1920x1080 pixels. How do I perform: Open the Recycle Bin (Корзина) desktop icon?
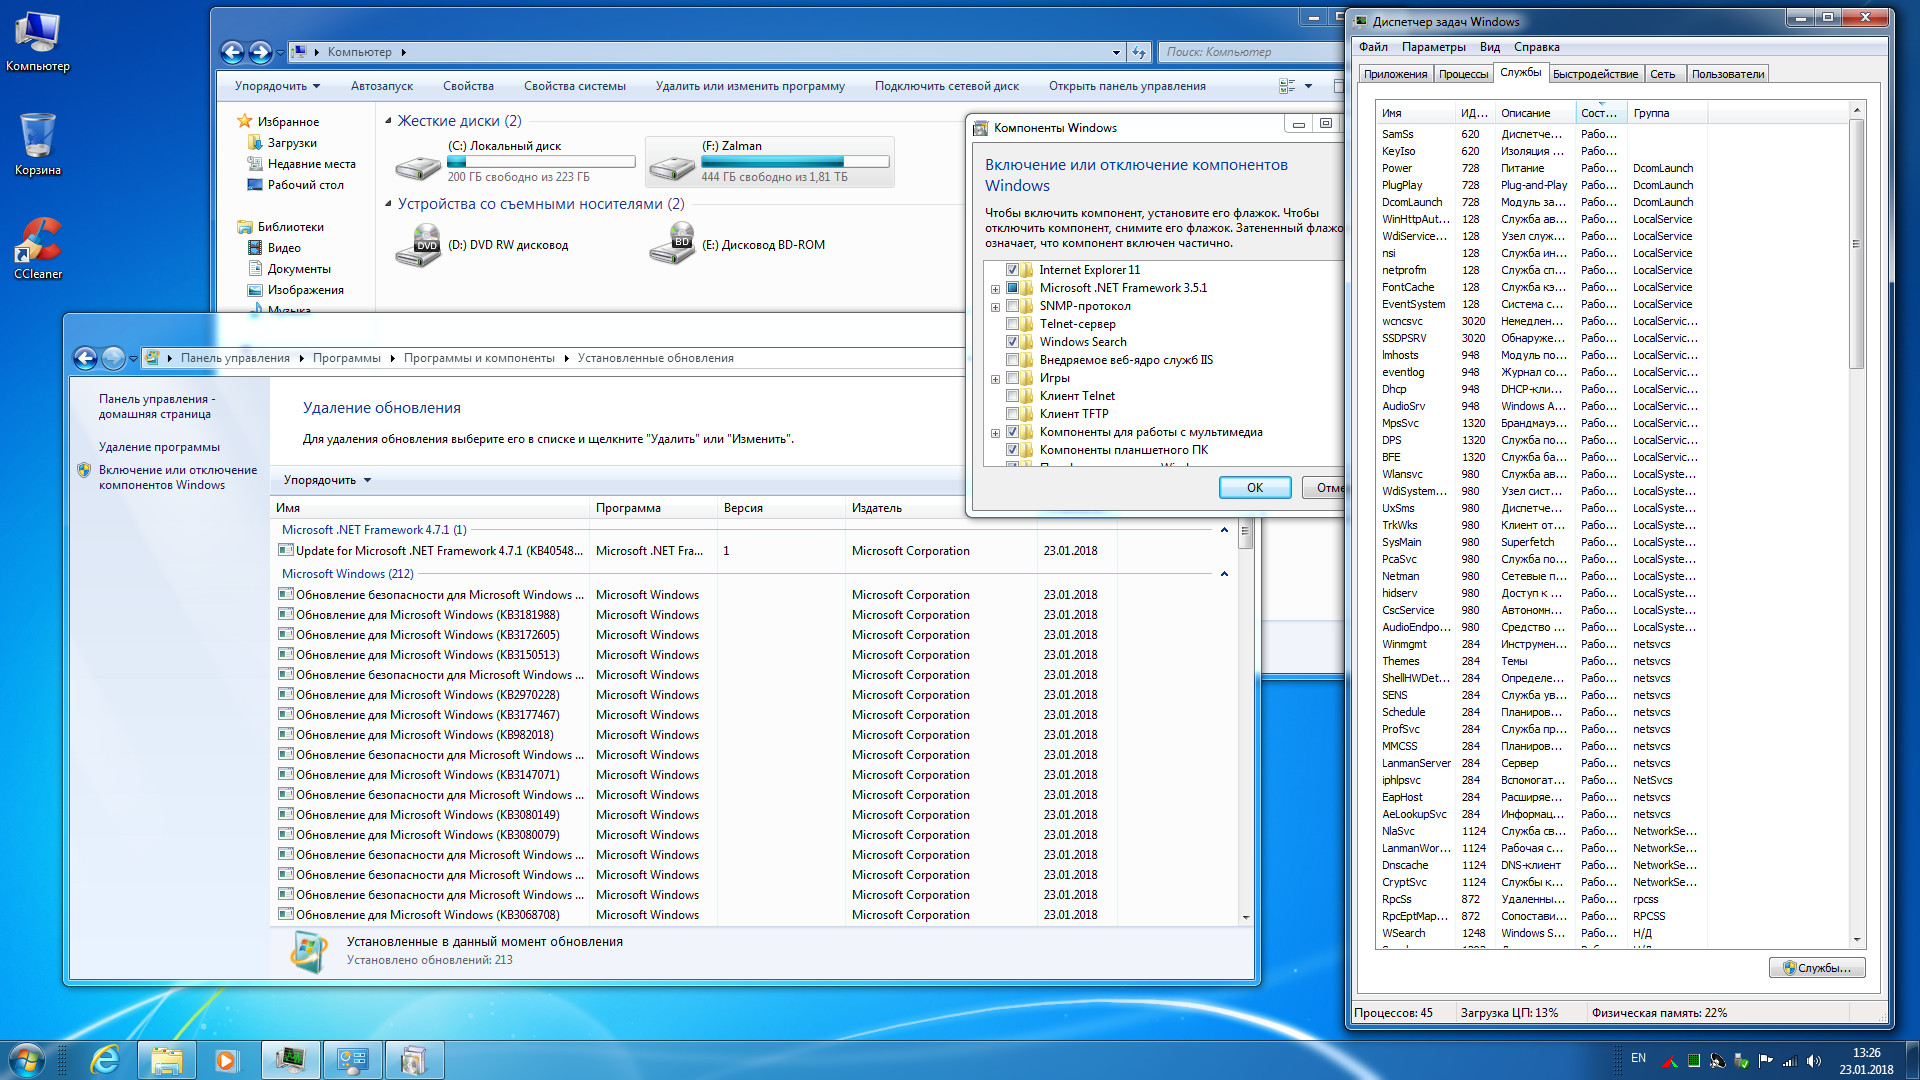(x=38, y=137)
